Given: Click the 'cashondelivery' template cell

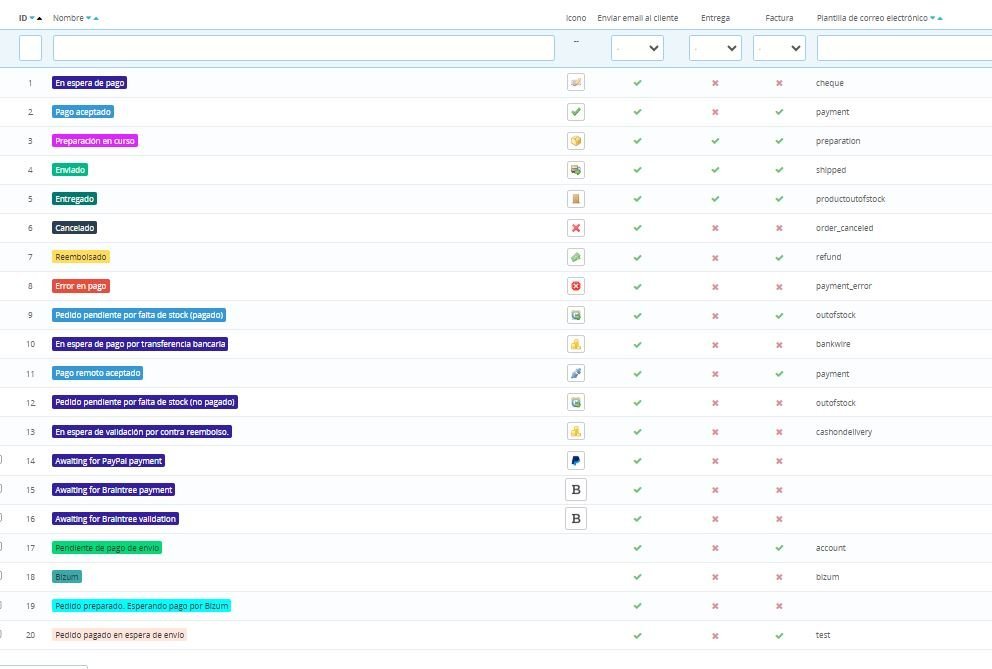Looking at the screenshot, I should tap(844, 432).
